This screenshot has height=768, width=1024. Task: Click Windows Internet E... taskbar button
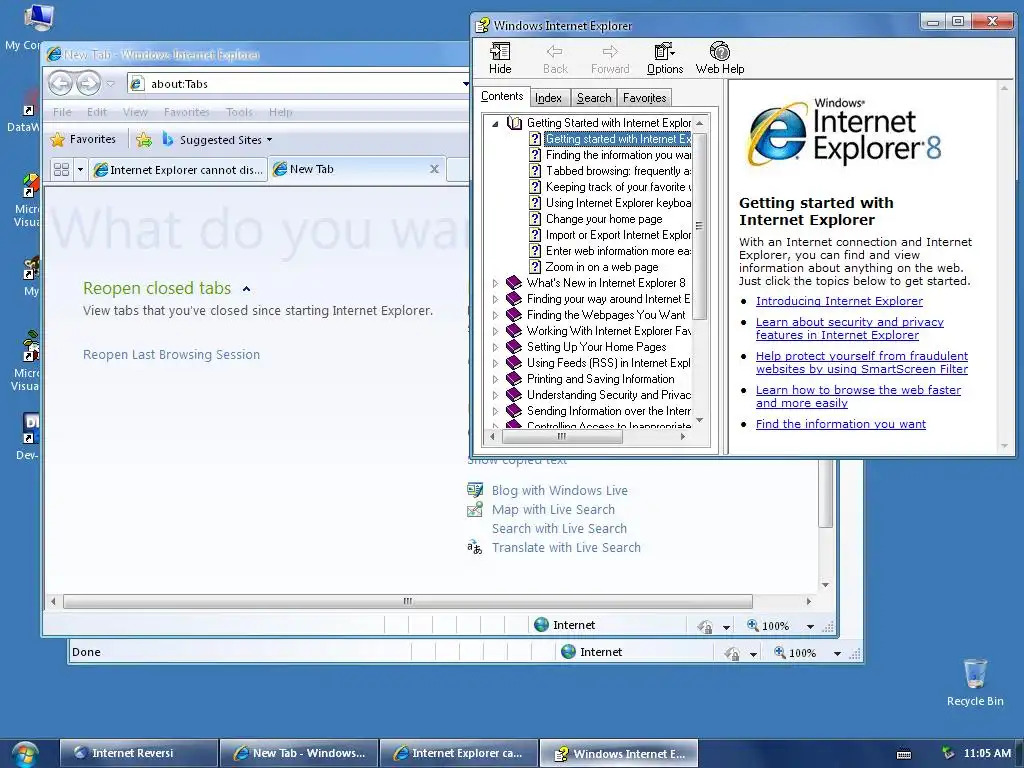(x=619, y=753)
